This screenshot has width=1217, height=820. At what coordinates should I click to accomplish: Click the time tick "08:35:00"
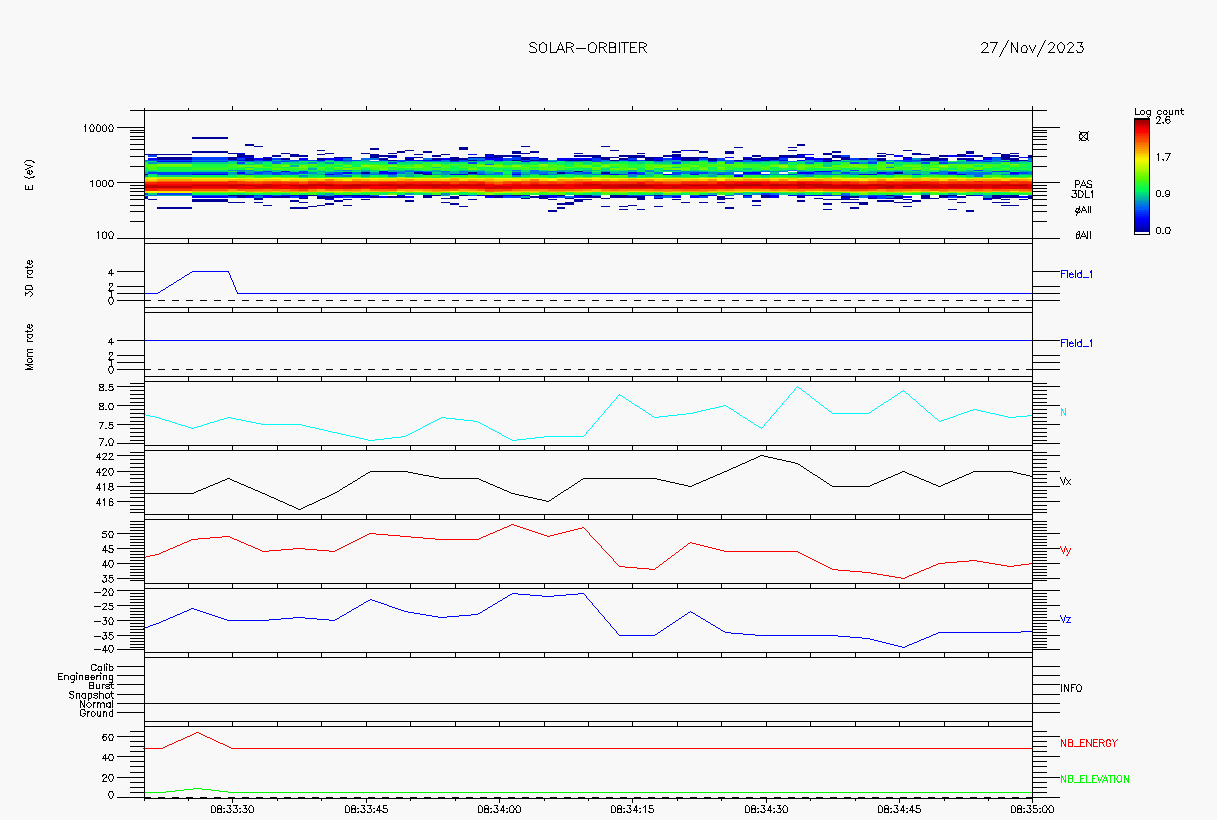[1032, 808]
